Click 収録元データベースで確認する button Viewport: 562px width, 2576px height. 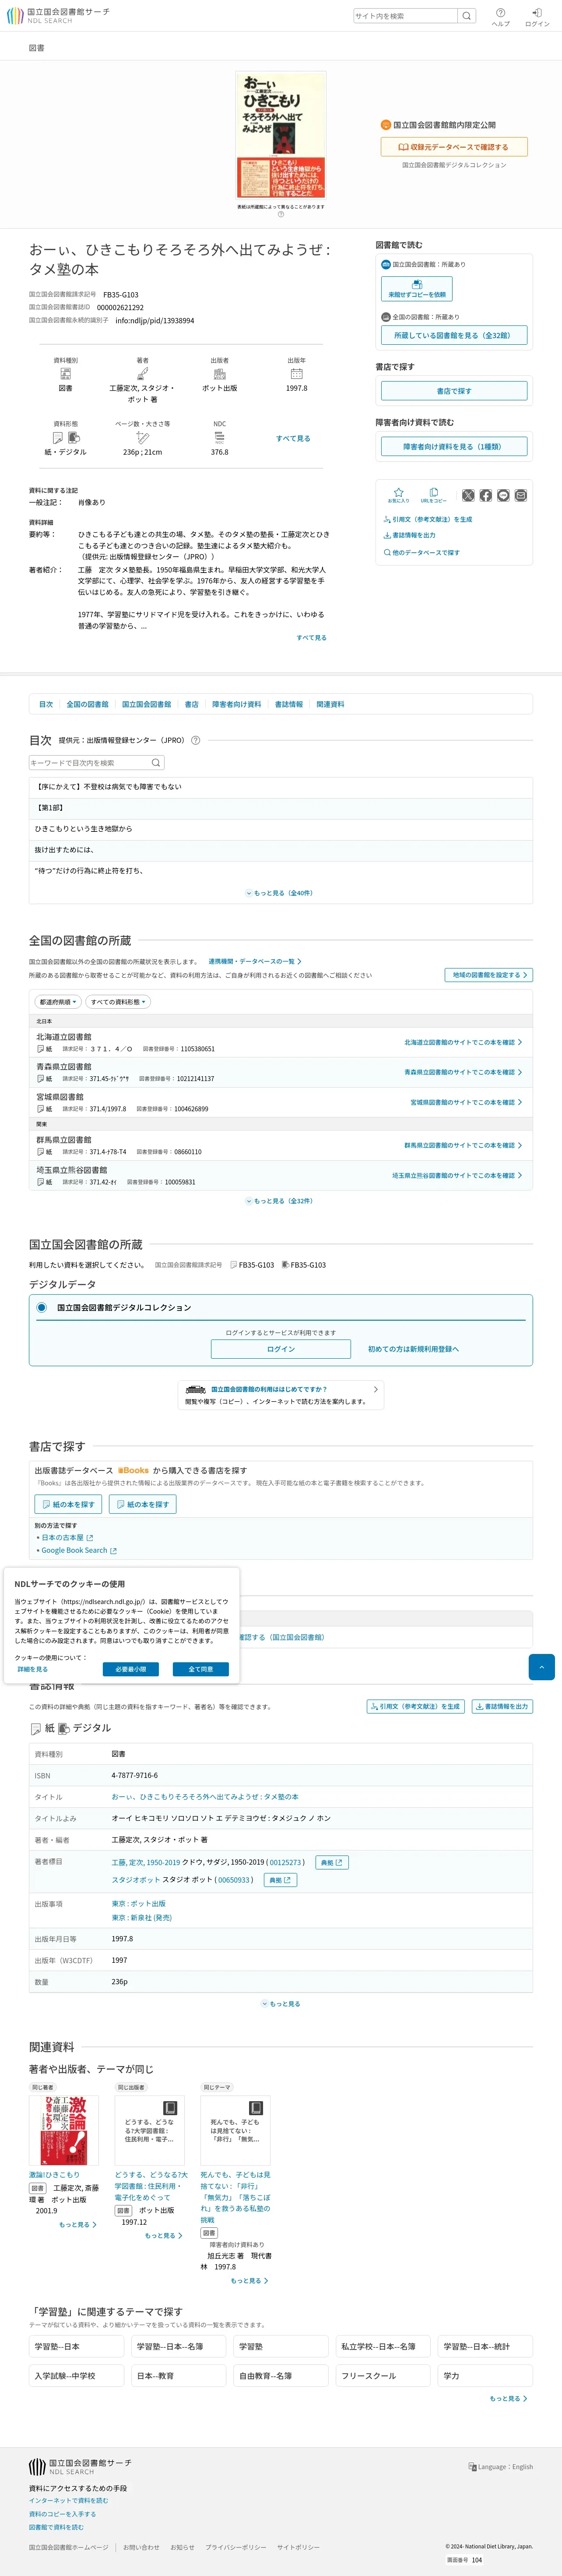(454, 147)
